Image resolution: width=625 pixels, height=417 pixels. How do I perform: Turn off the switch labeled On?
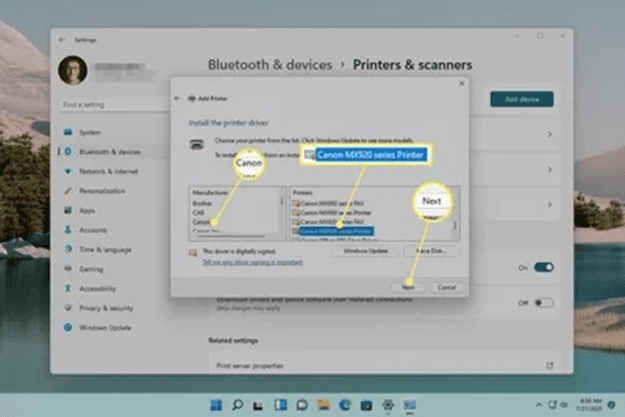(x=544, y=267)
